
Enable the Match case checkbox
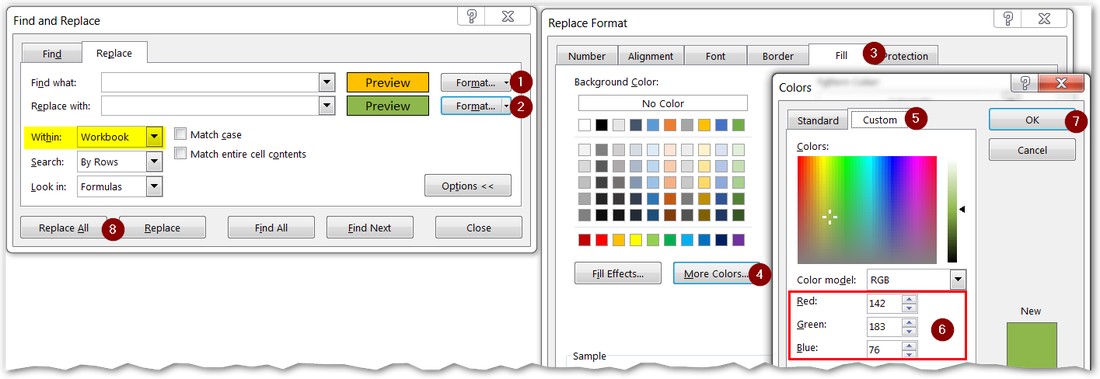pos(180,134)
